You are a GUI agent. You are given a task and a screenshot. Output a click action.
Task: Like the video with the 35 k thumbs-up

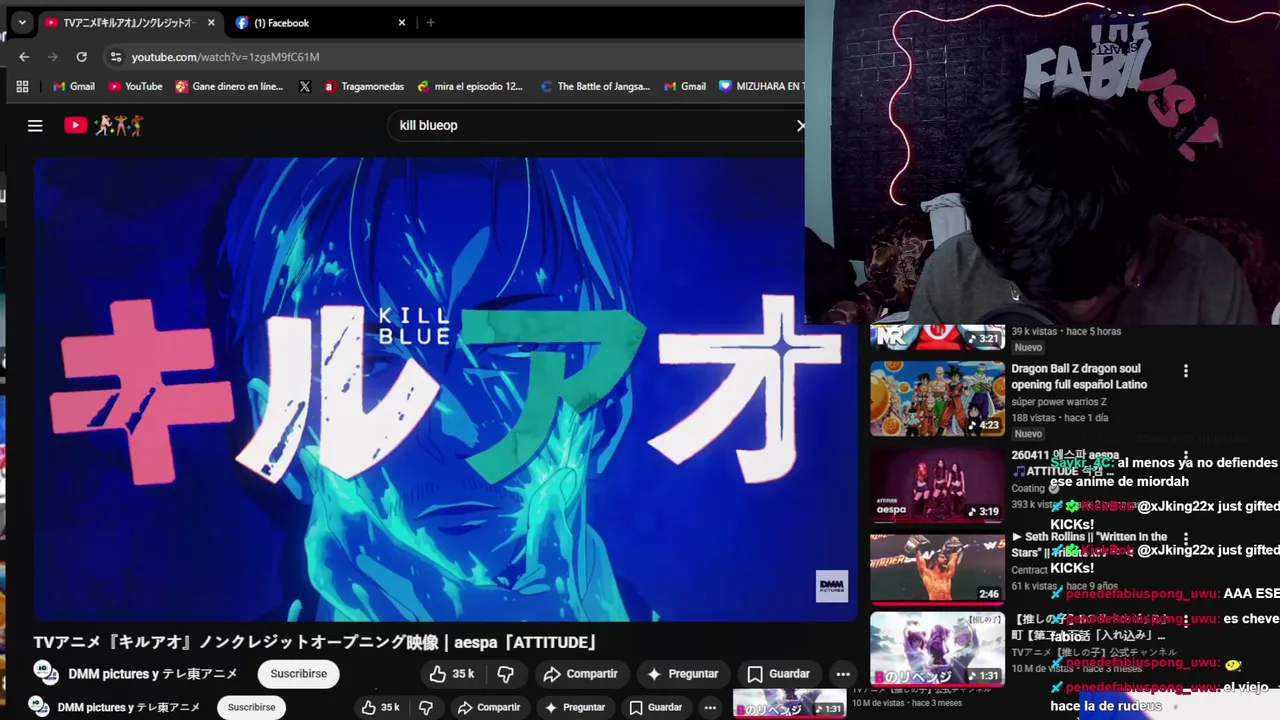pyautogui.click(x=451, y=674)
